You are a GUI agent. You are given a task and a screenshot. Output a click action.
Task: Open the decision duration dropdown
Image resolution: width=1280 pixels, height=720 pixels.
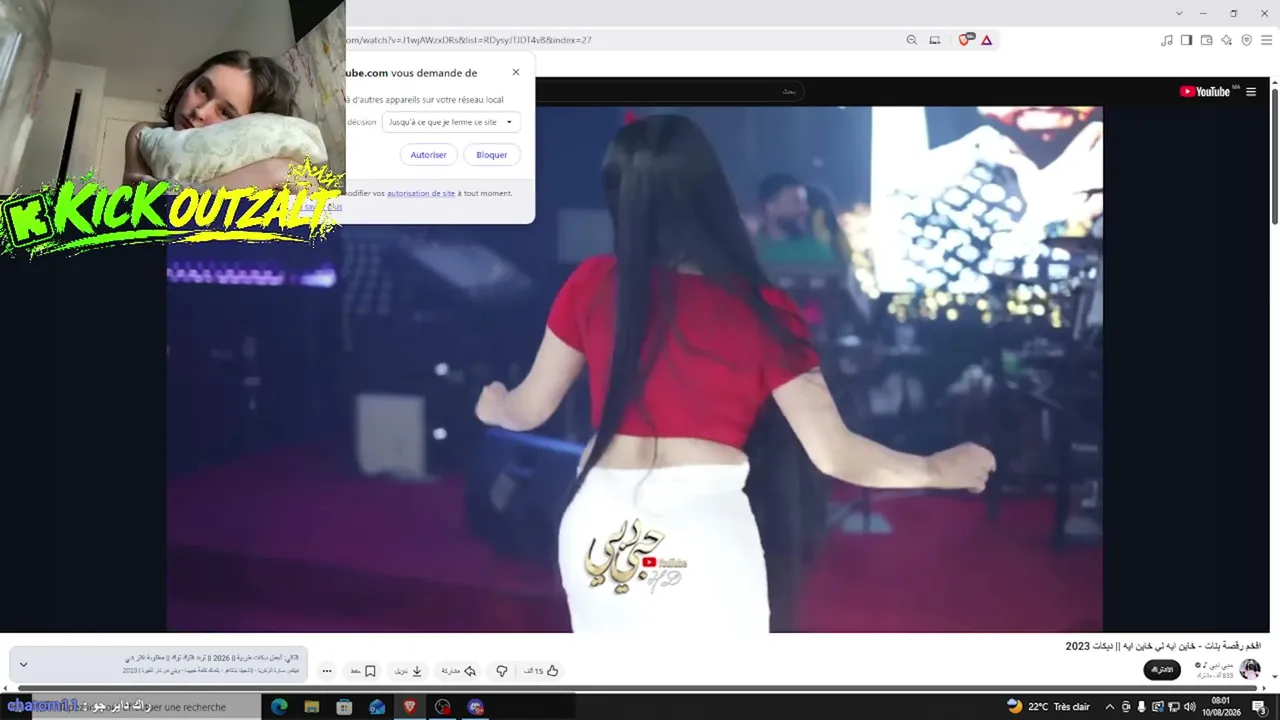pyautogui.click(x=451, y=122)
